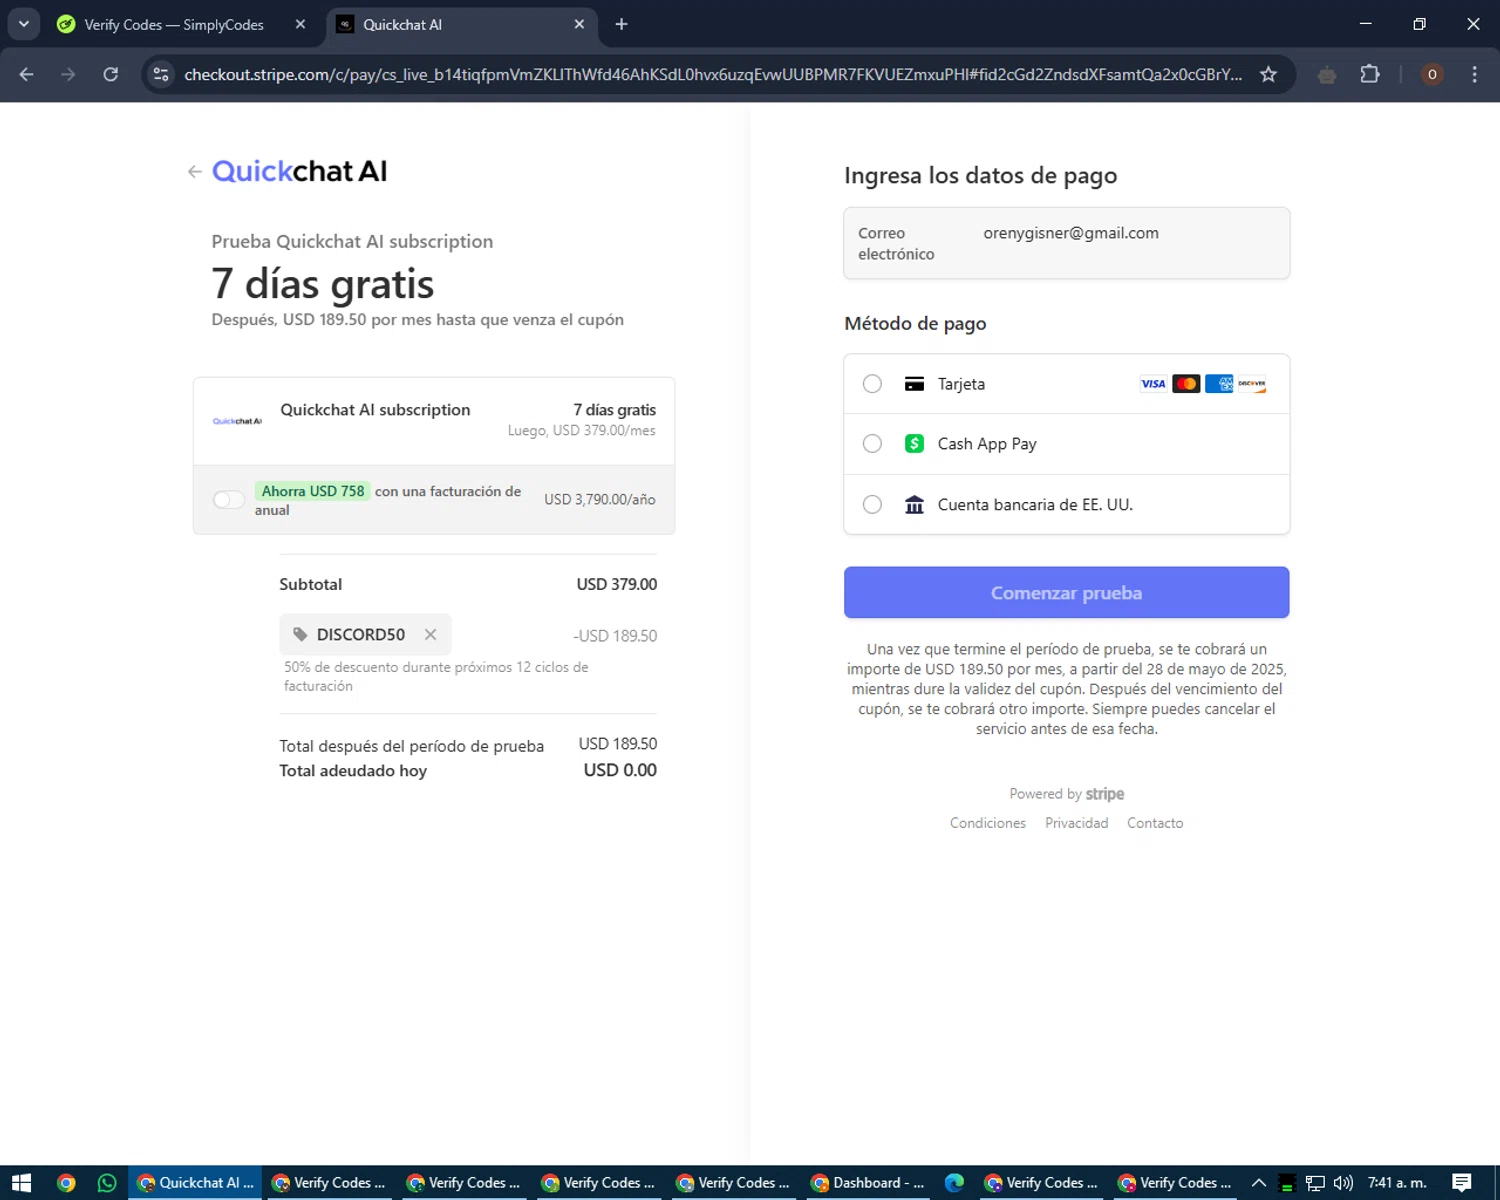The image size is (1500, 1200).
Task: Click Comenzar prueba button
Action: pos(1066,593)
